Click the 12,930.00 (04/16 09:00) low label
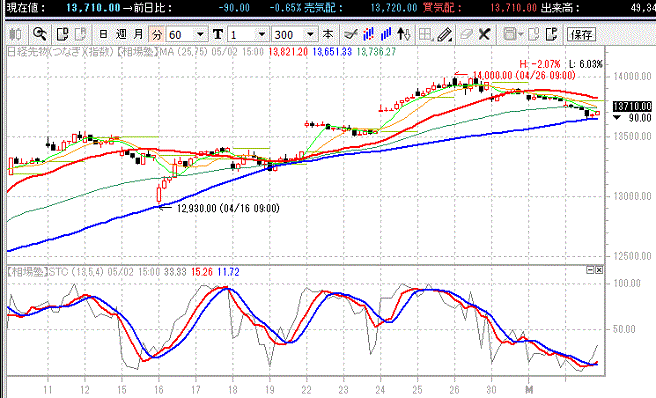Screen dimensions: 656x398 (x=228, y=208)
